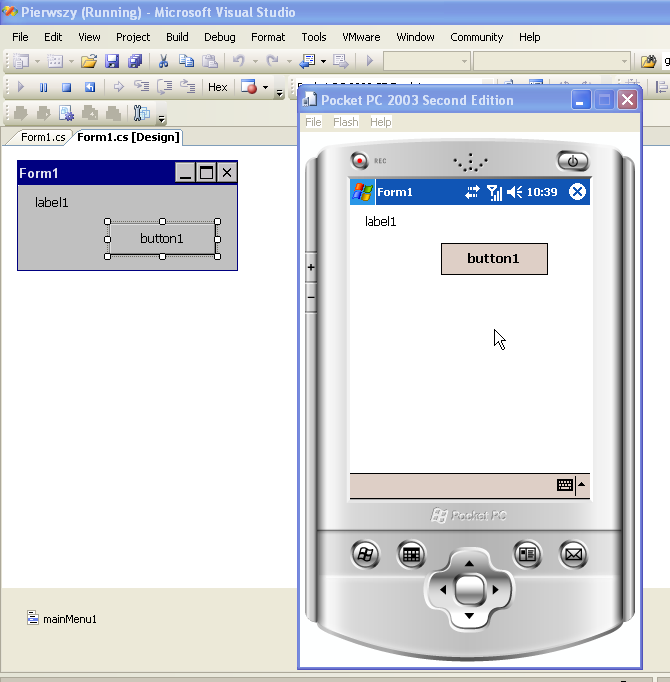Expand the emulator input method arrow
The image size is (670, 682).
(582, 485)
